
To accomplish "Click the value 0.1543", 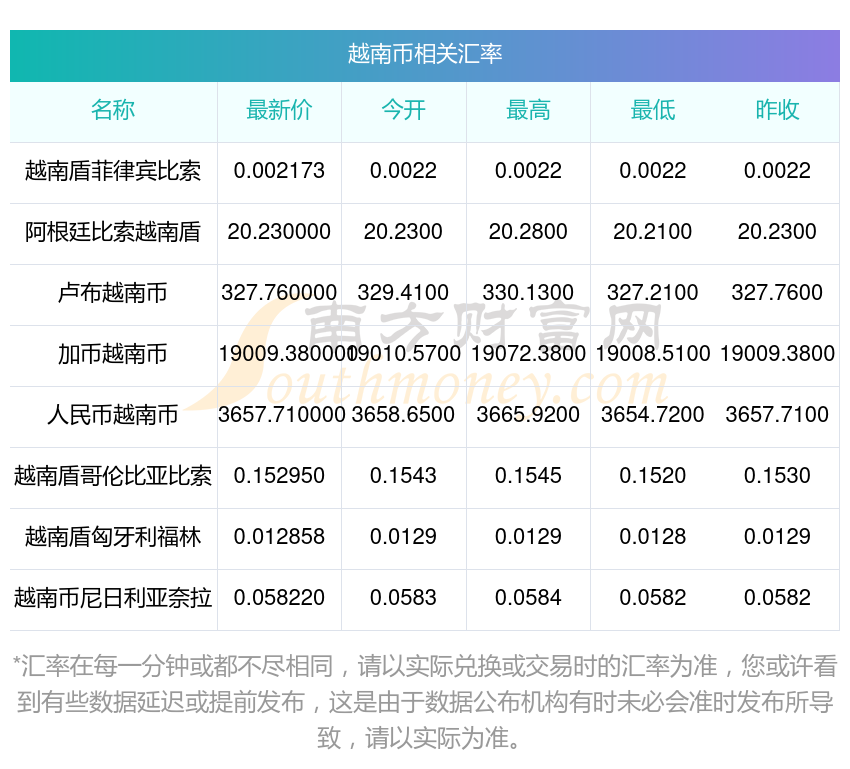I will click(403, 476).
